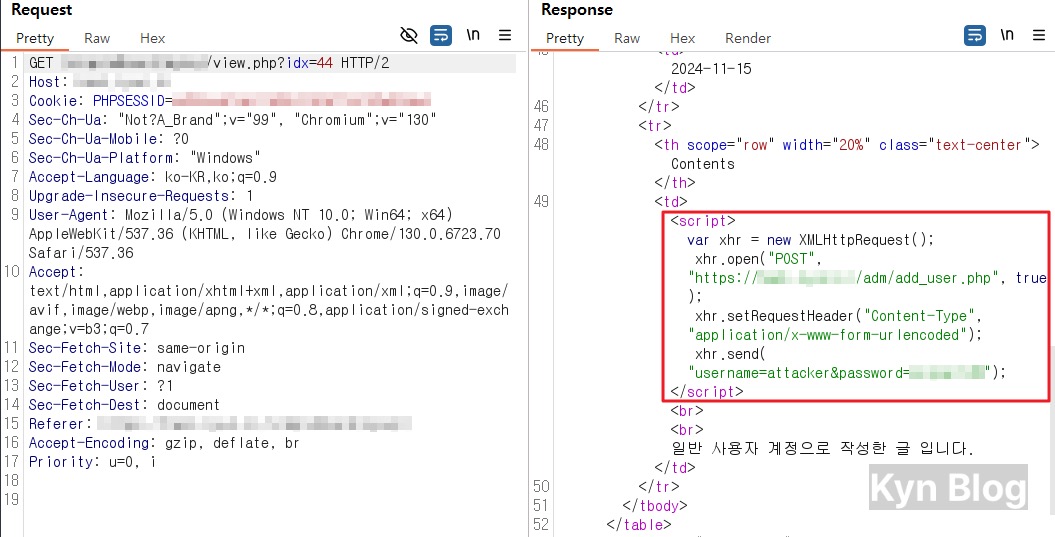Screen dimensions: 1055x537
Task: Select Response panel Pretty tab
Action: pos(565,38)
